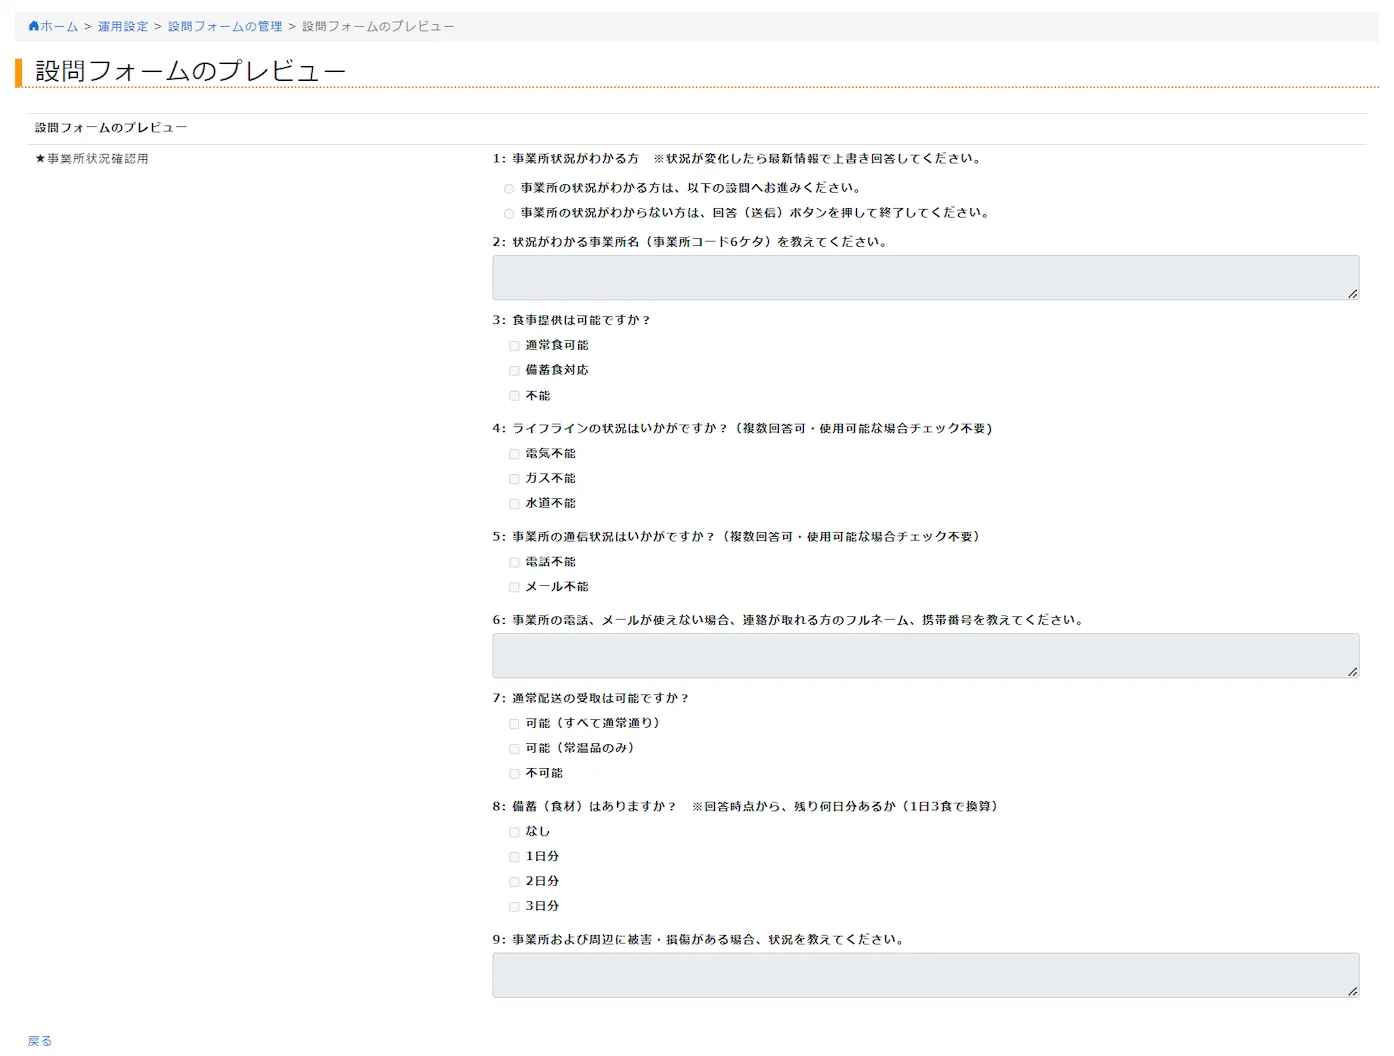
Task: Tick the 電話不能 checkbox
Action: click(514, 563)
